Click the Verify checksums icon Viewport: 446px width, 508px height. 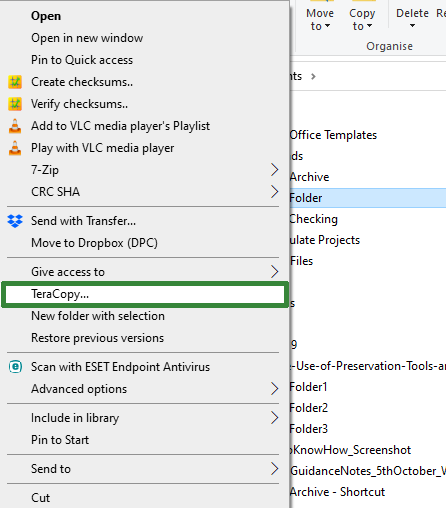tap(15, 104)
